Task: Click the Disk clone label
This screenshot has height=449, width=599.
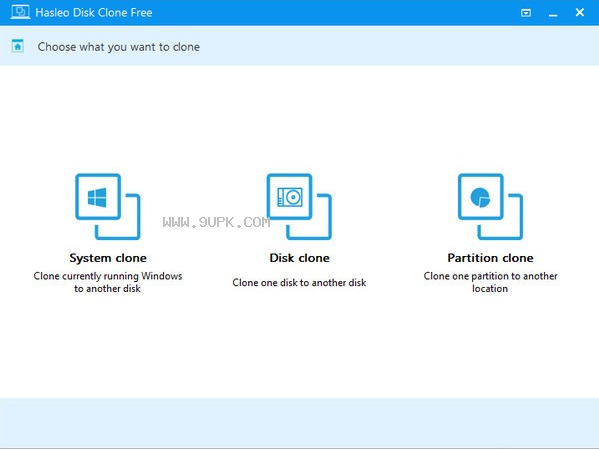Action: click(x=300, y=258)
